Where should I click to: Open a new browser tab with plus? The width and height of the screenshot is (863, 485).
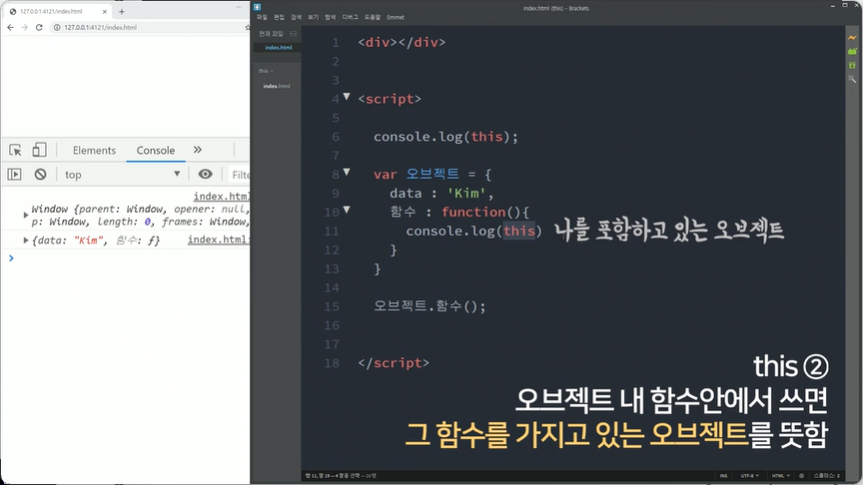click(122, 11)
